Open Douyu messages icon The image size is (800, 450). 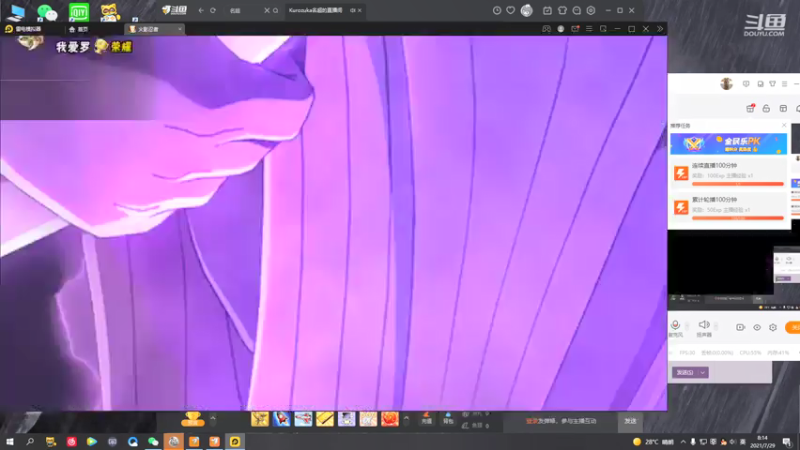(x=577, y=10)
